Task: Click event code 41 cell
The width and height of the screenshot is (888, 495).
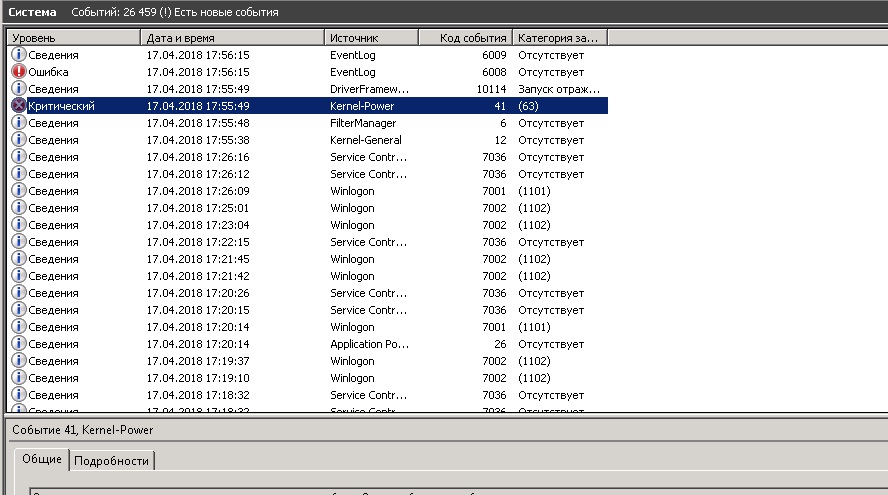Action: tap(500, 106)
